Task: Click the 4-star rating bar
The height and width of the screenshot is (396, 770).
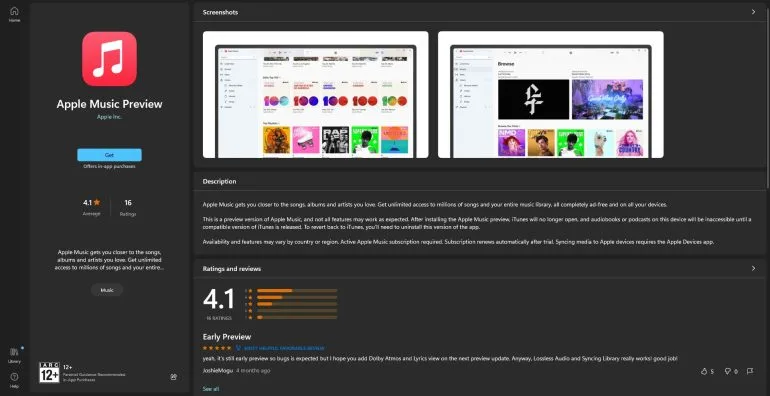Action: pyautogui.click(x=297, y=297)
